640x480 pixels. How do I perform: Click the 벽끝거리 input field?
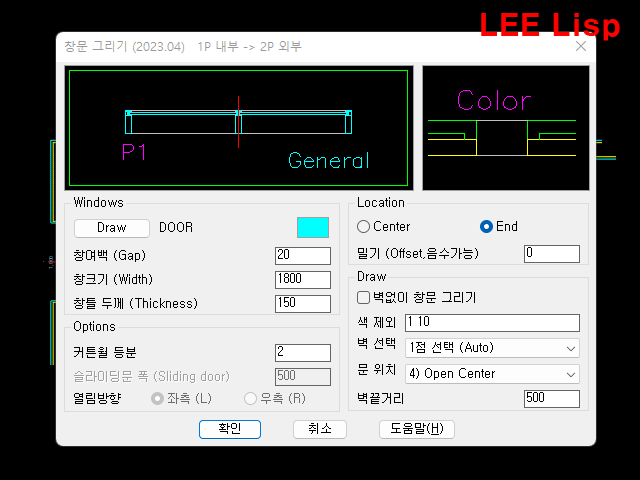point(552,399)
